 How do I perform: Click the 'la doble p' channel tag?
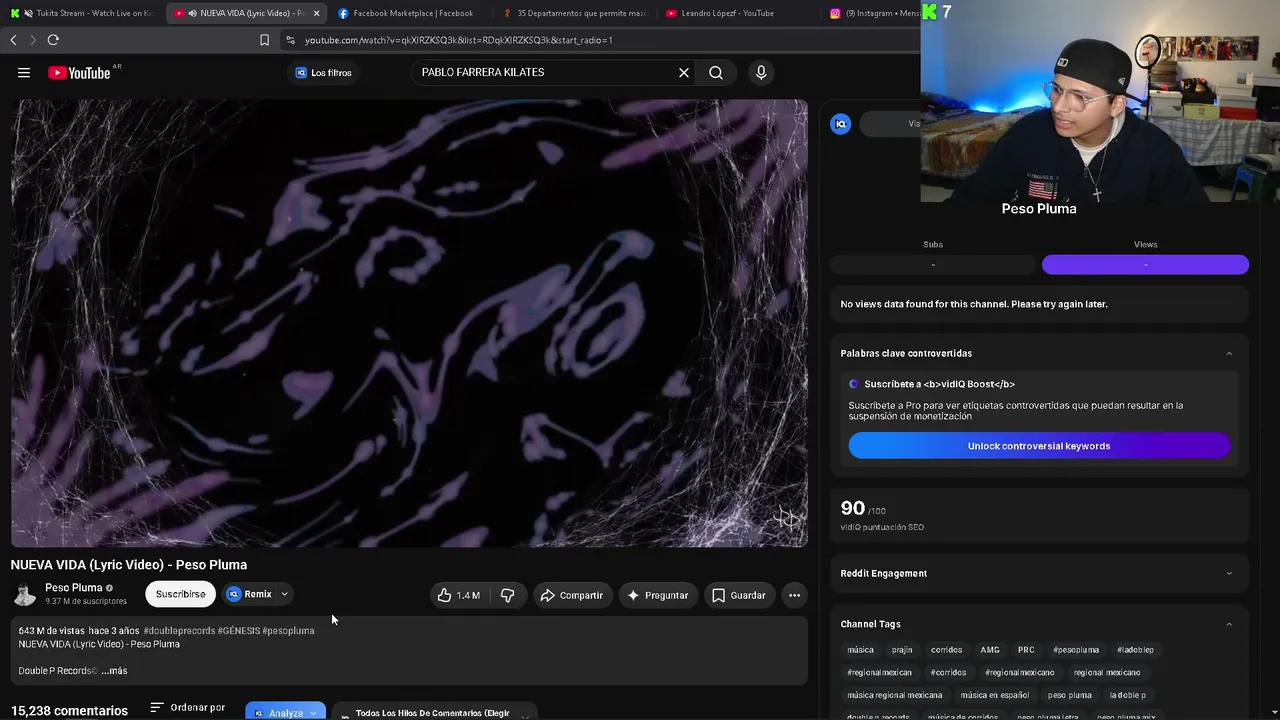coord(1128,695)
